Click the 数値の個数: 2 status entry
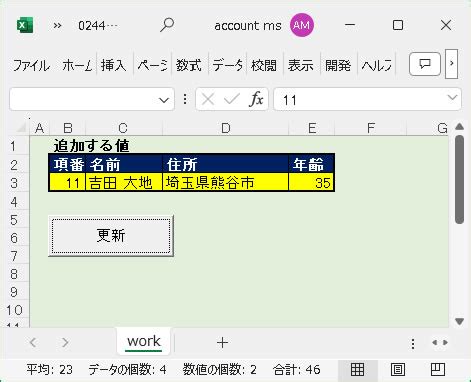The image size is (471, 382). (219, 370)
